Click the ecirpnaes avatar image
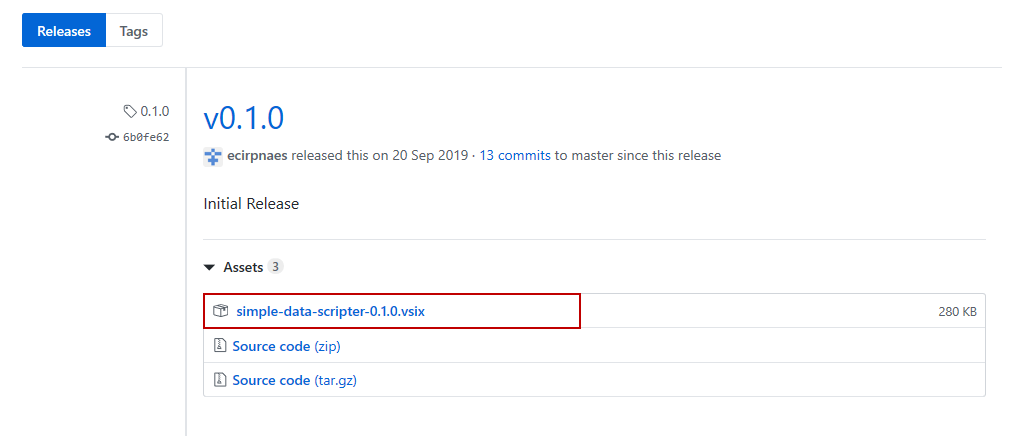The height and width of the screenshot is (436, 1014). tap(212, 156)
